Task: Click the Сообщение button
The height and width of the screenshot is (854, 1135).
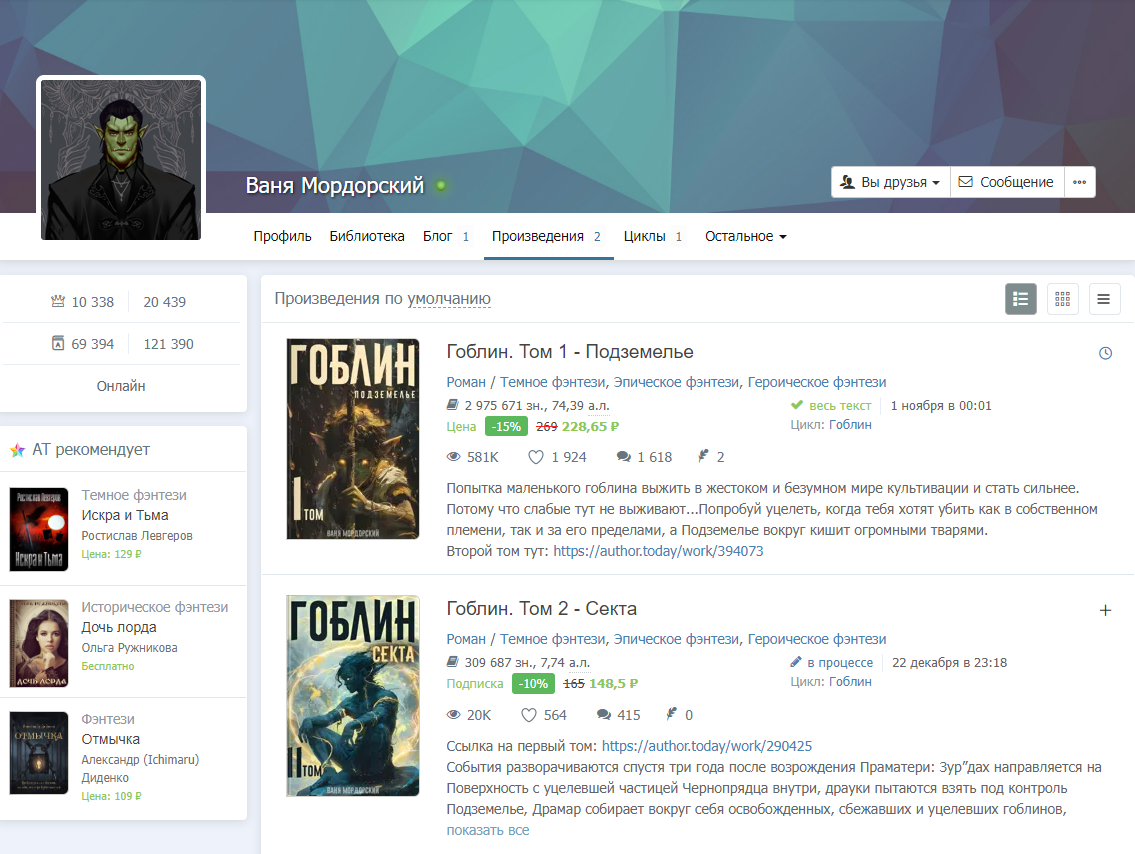Action: click(x=1006, y=182)
